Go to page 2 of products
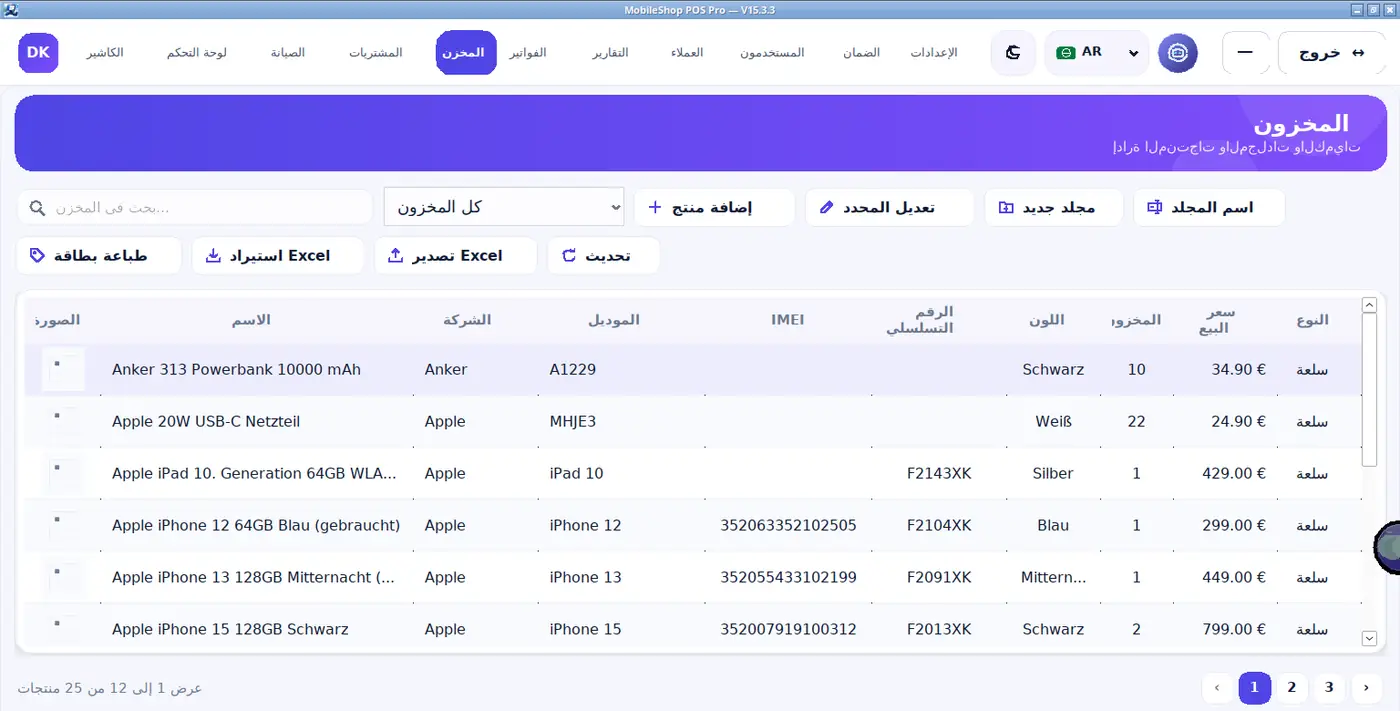Image resolution: width=1400 pixels, height=711 pixels. [x=1292, y=688]
